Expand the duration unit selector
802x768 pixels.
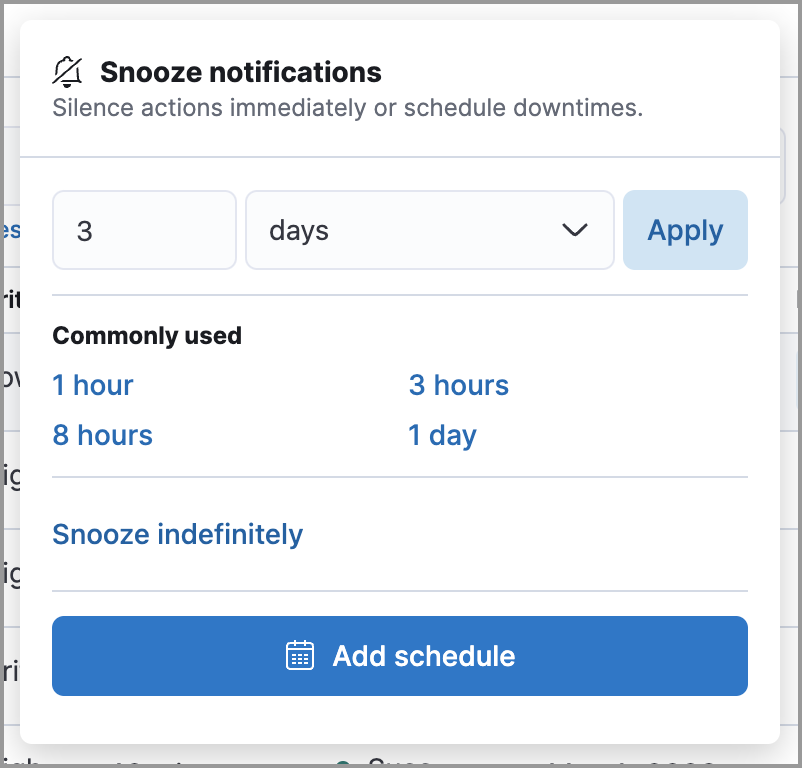click(x=430, y=230)
